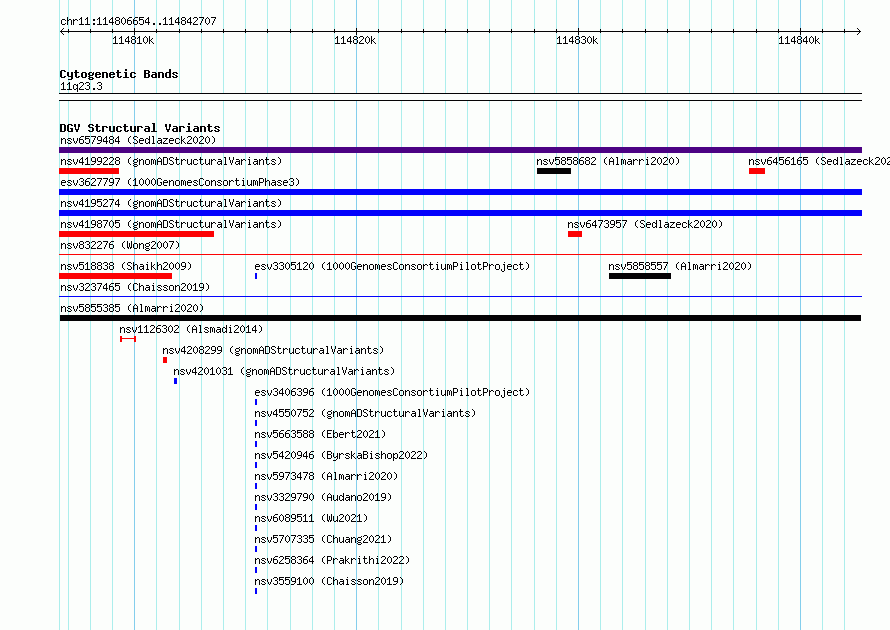Click the red bar under nsv4198705
This screenshot has width=890, height=630.
(136, 234)
